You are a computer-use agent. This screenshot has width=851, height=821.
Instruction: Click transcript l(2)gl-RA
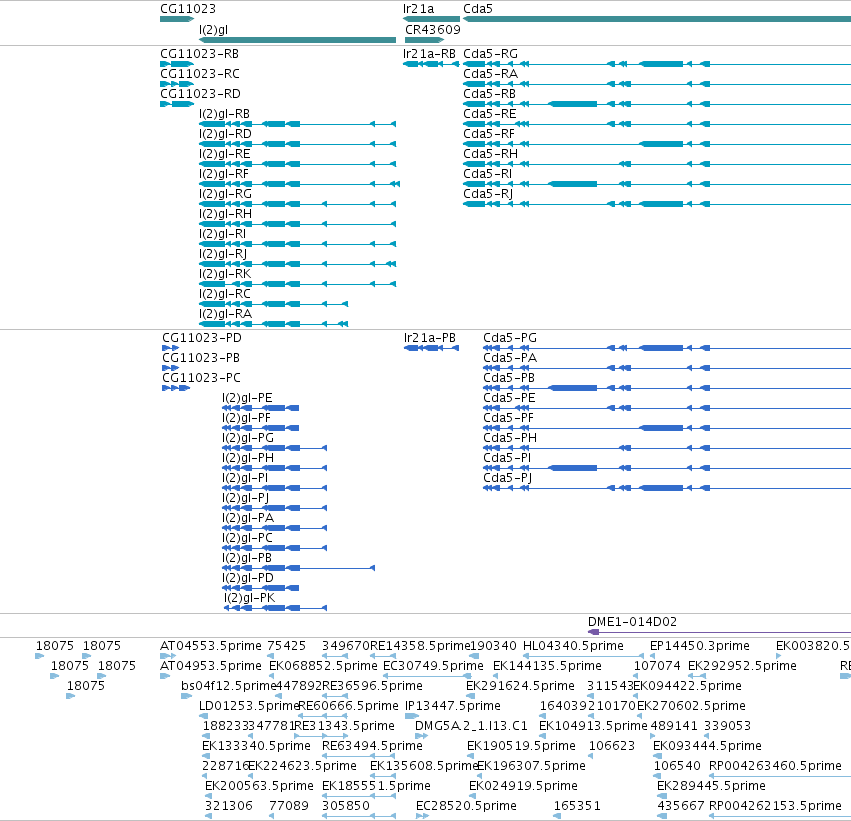[274, 324]
